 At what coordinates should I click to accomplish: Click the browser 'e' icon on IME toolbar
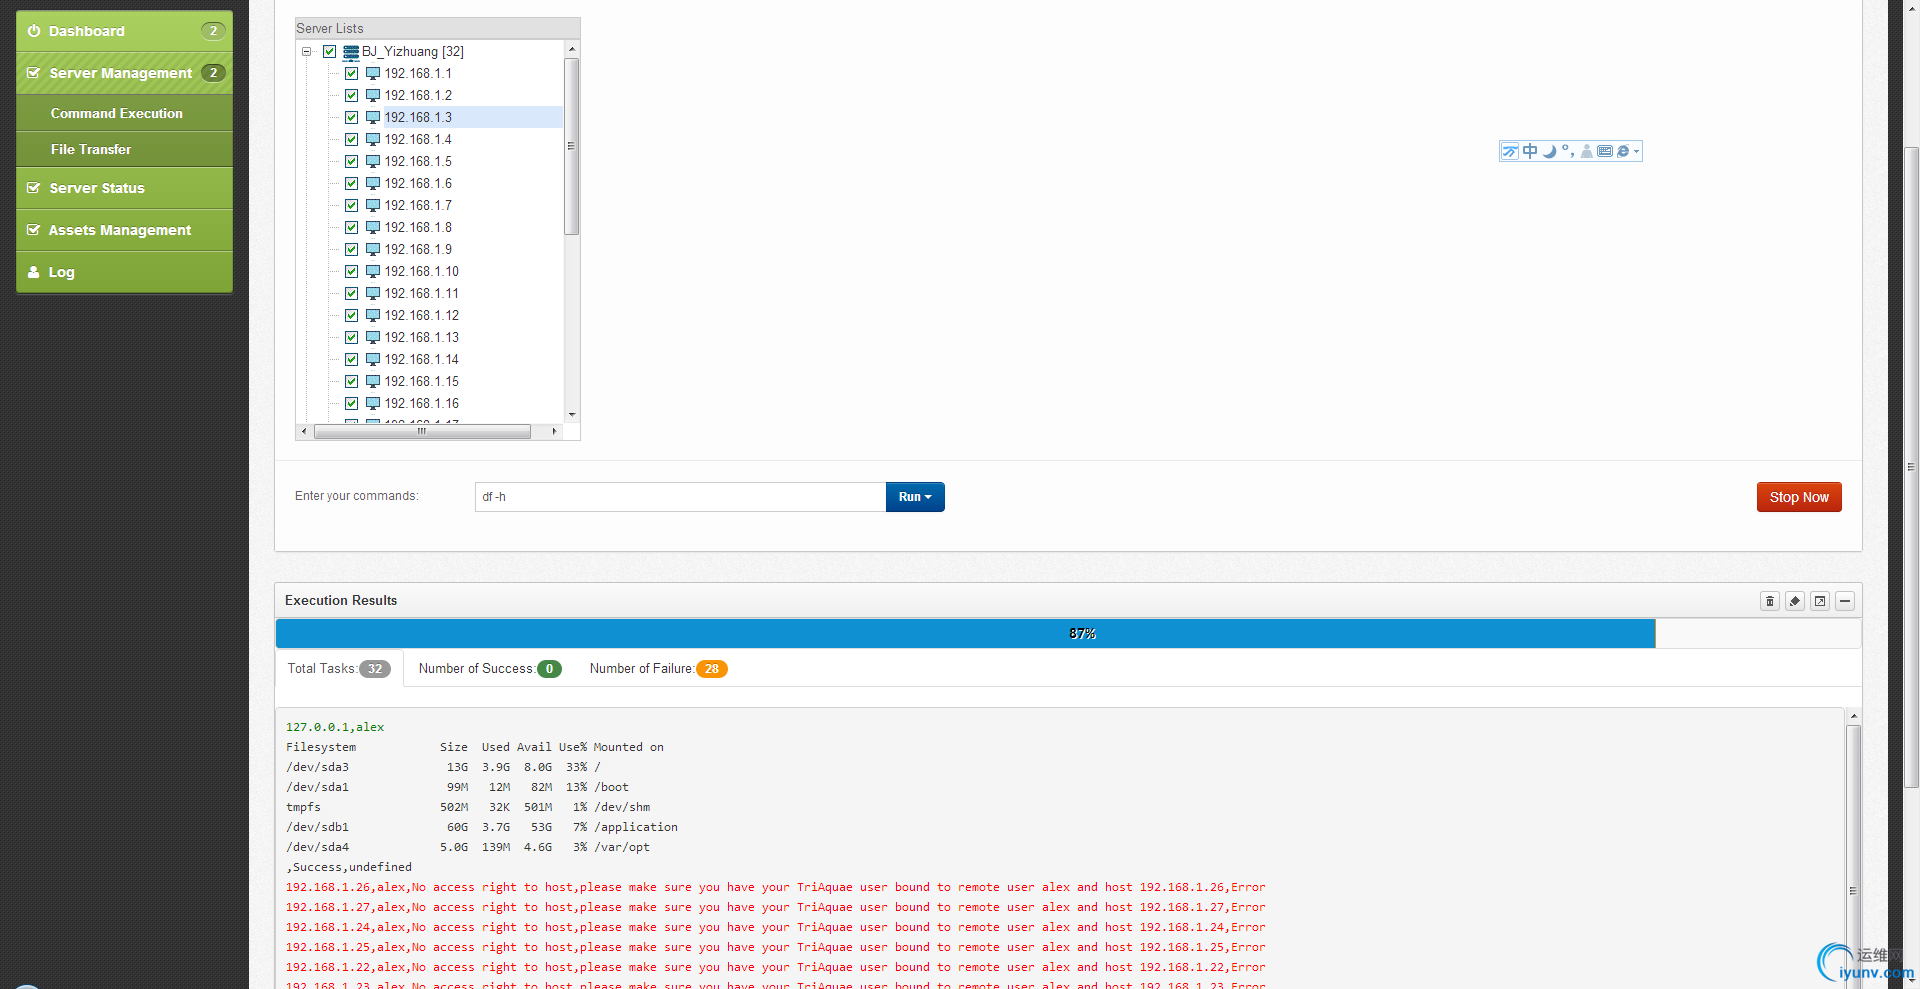click(x=1623, y=151)
